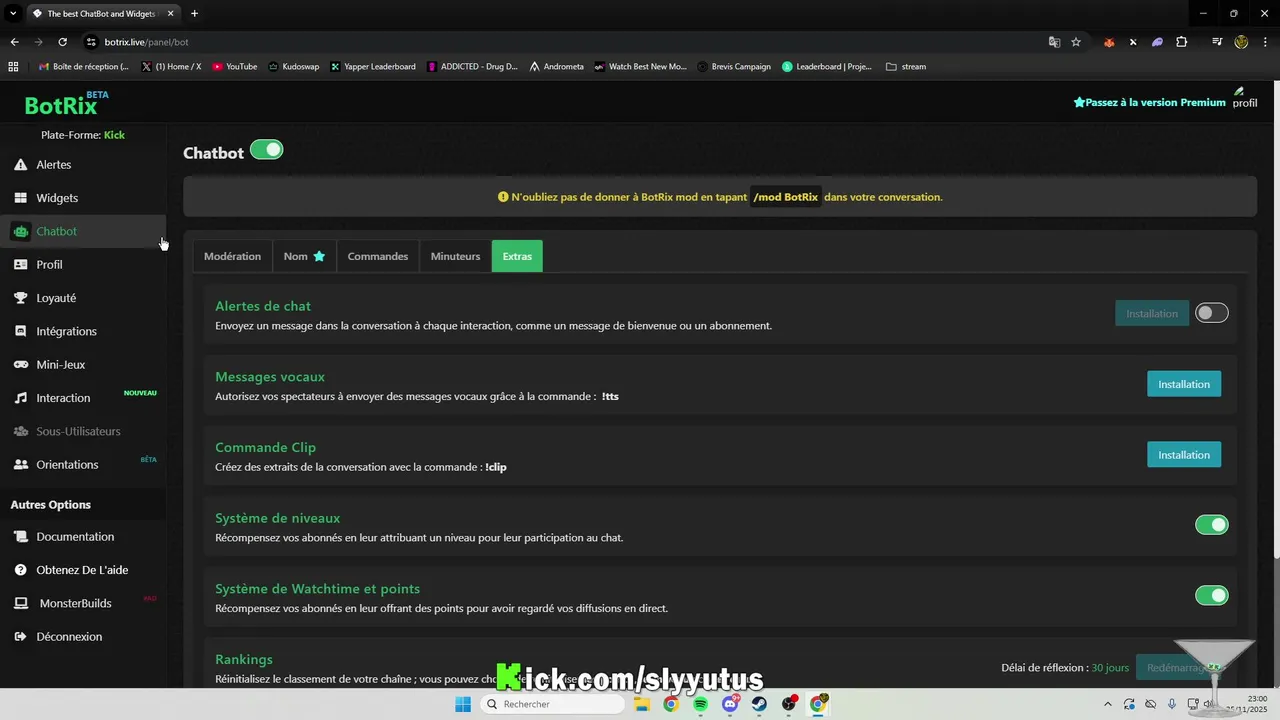1280x720 pixels.
Task: Open Intégrations in the sidebar
Action: [x=66, y=331]
